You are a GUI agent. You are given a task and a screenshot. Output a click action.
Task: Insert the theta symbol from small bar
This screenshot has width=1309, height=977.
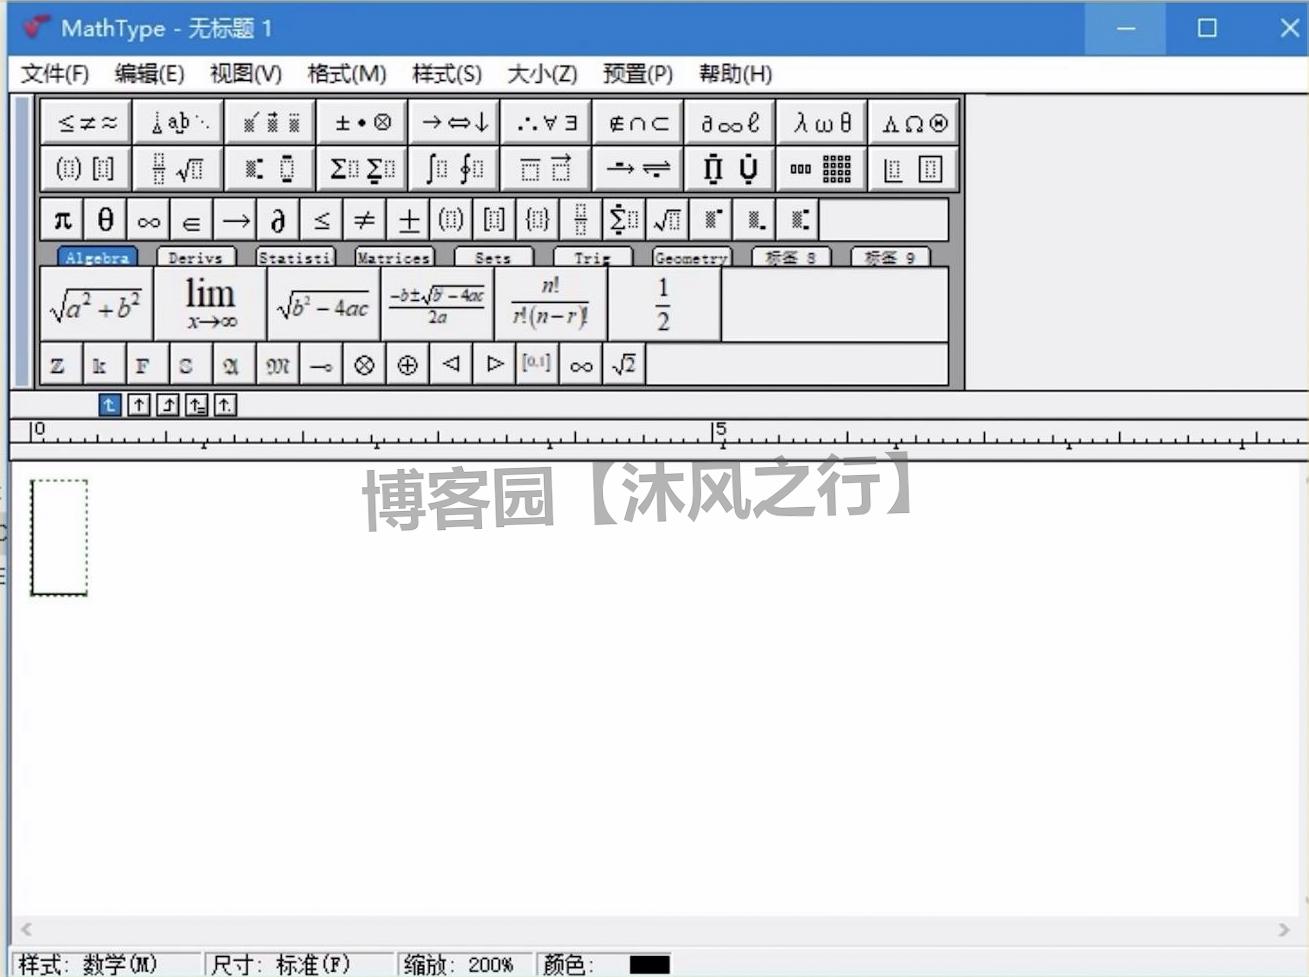point(106,220)
